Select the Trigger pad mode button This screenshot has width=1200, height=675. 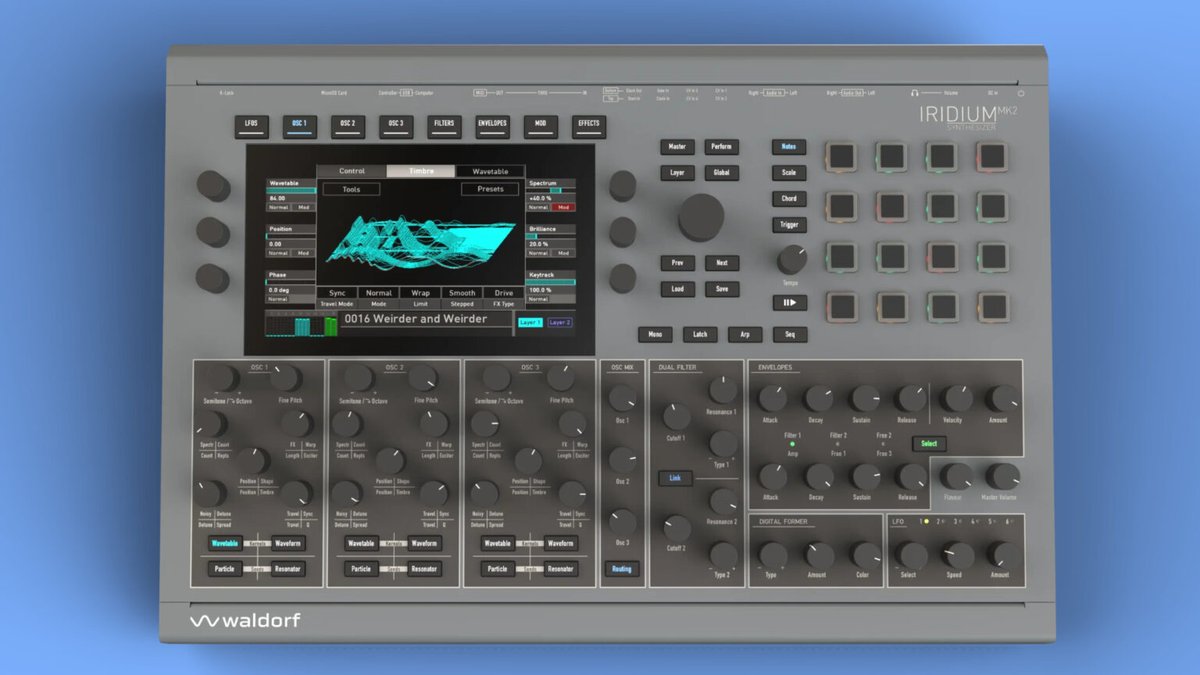coord(789,225)
